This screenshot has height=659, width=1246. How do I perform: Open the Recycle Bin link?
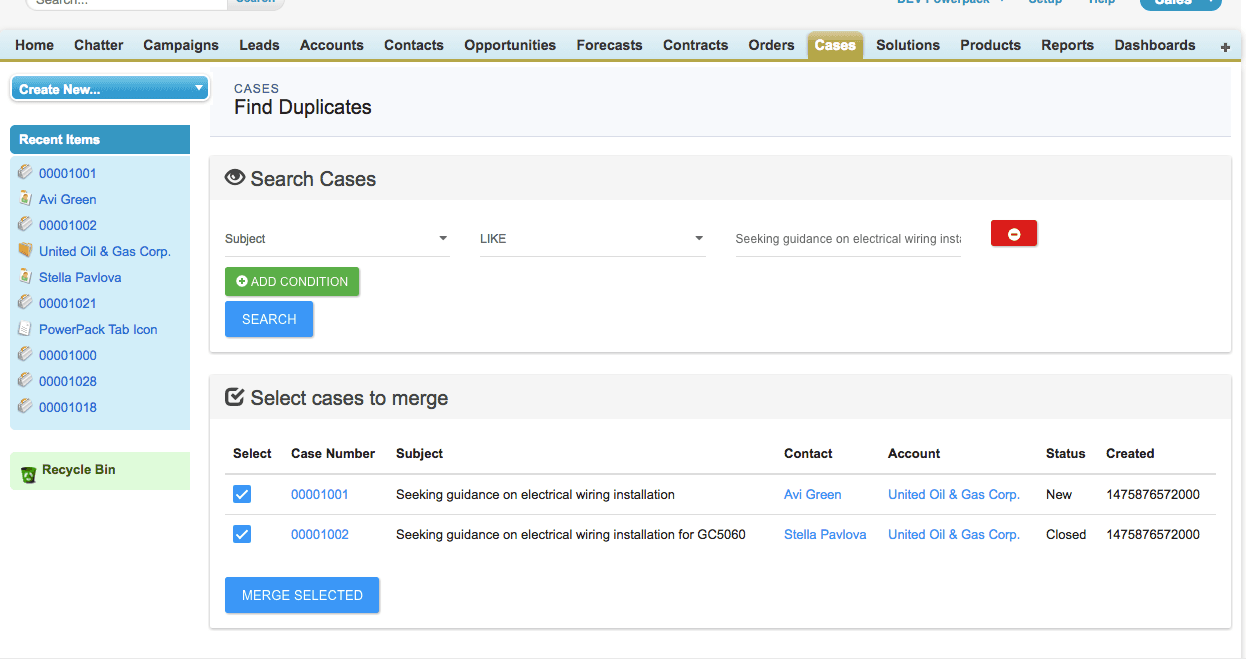[79, 469]
